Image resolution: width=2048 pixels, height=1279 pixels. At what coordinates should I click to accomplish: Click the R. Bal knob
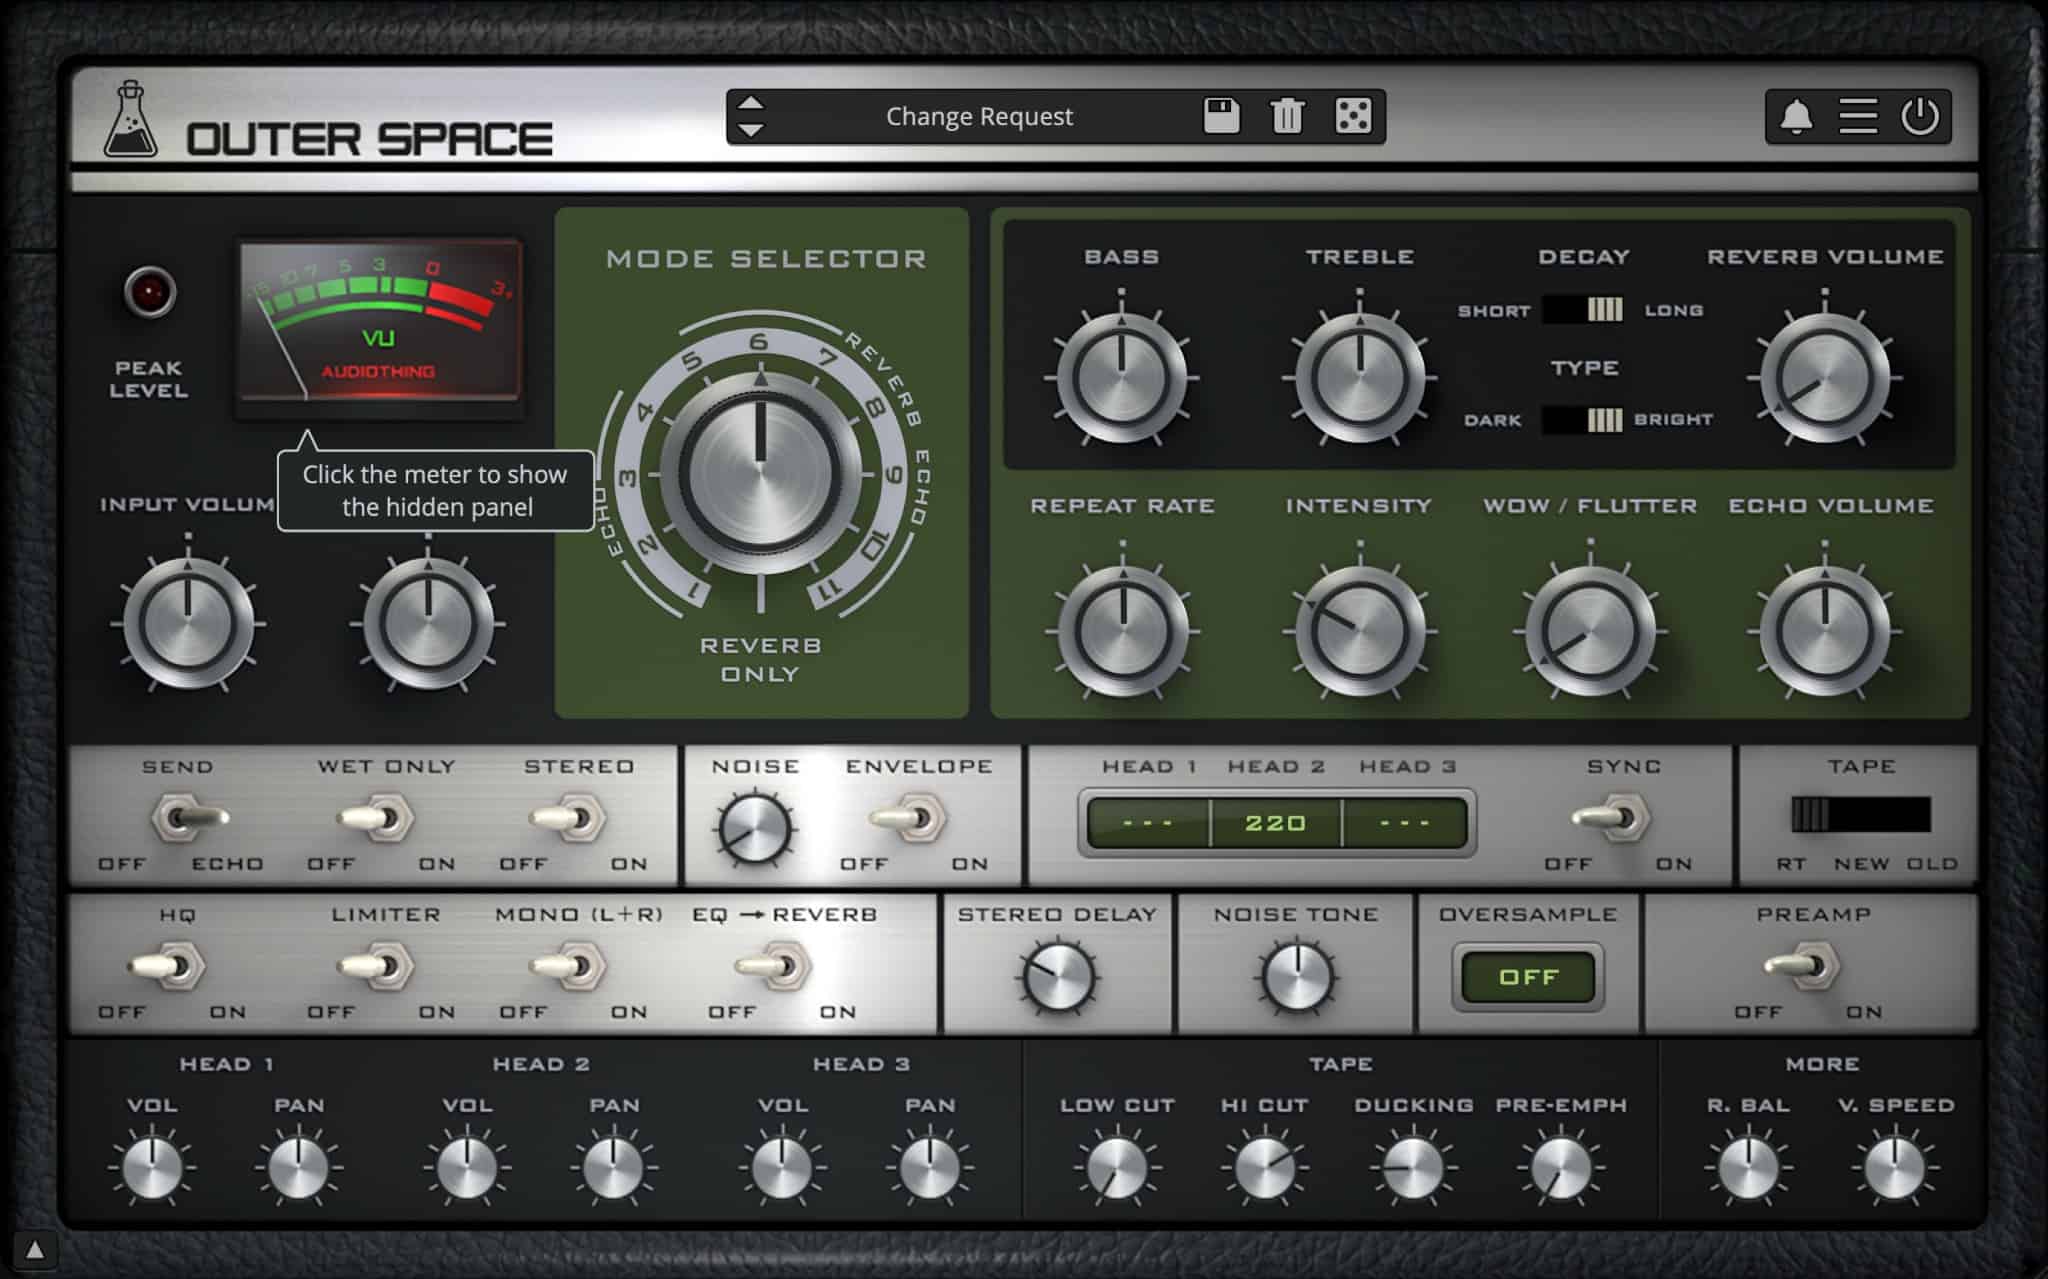pyautogui.click(x=1748, y=1166)
